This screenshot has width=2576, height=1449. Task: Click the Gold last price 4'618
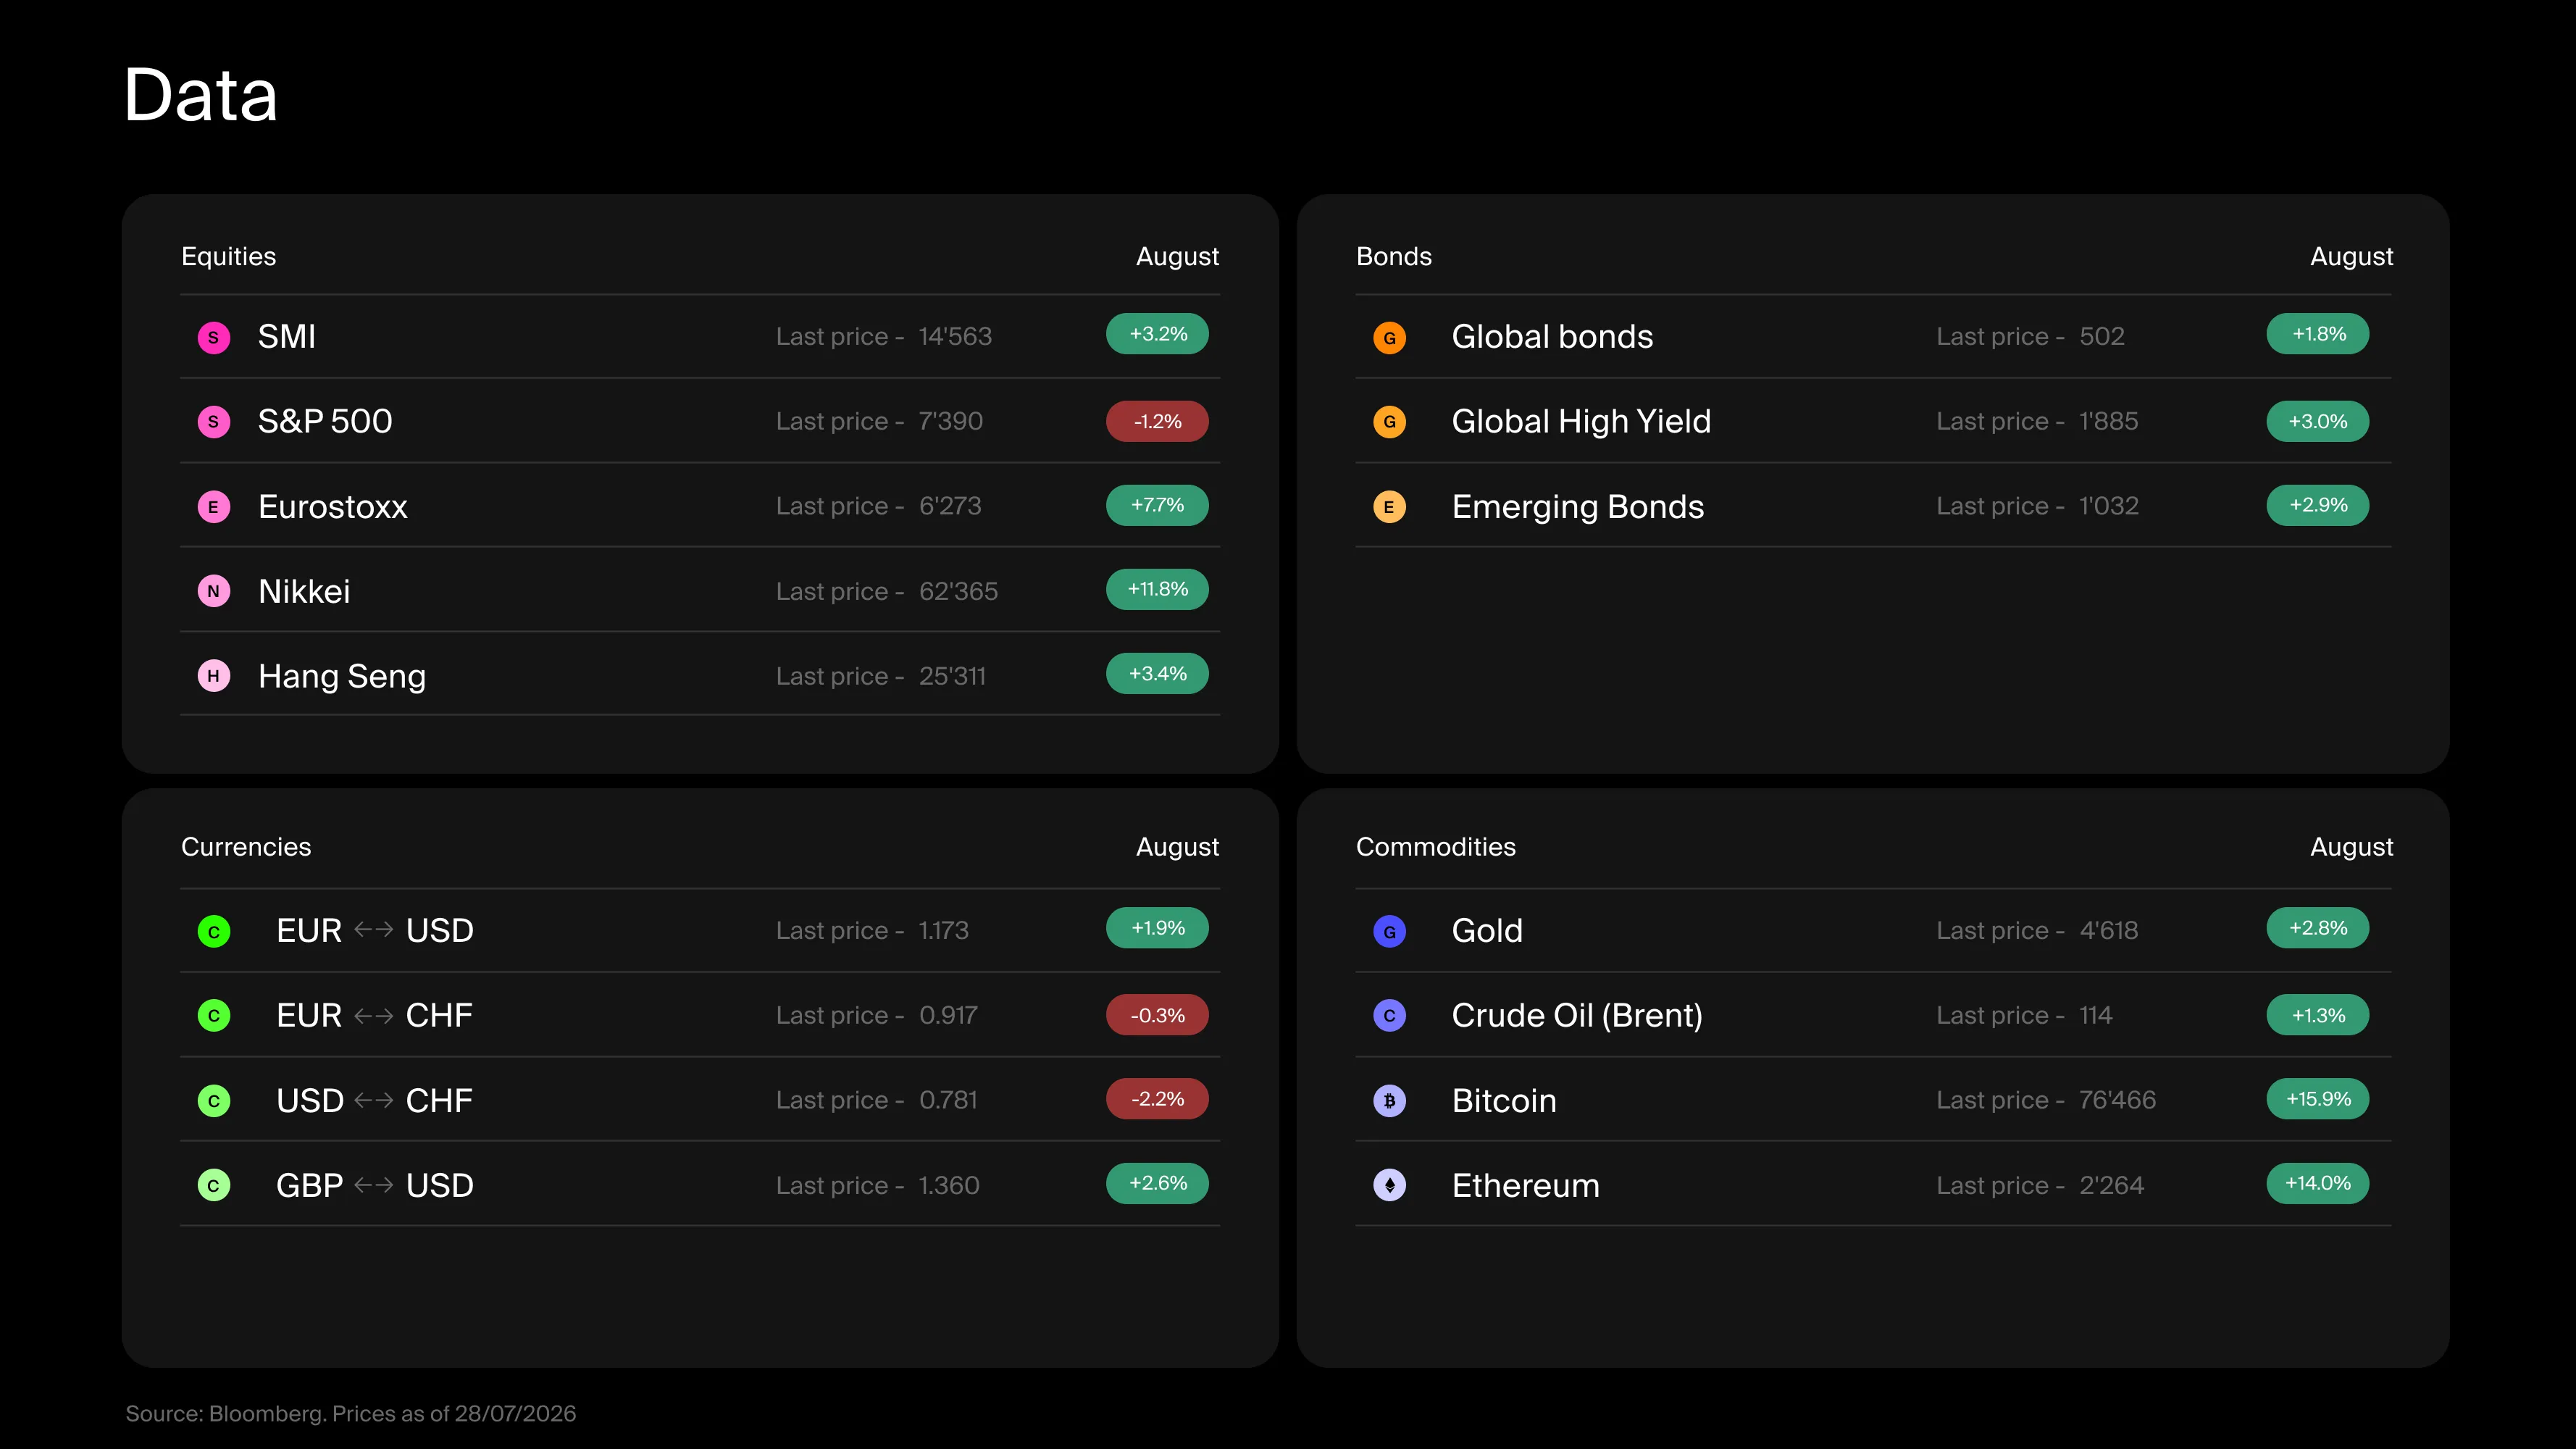[2108, 930]
